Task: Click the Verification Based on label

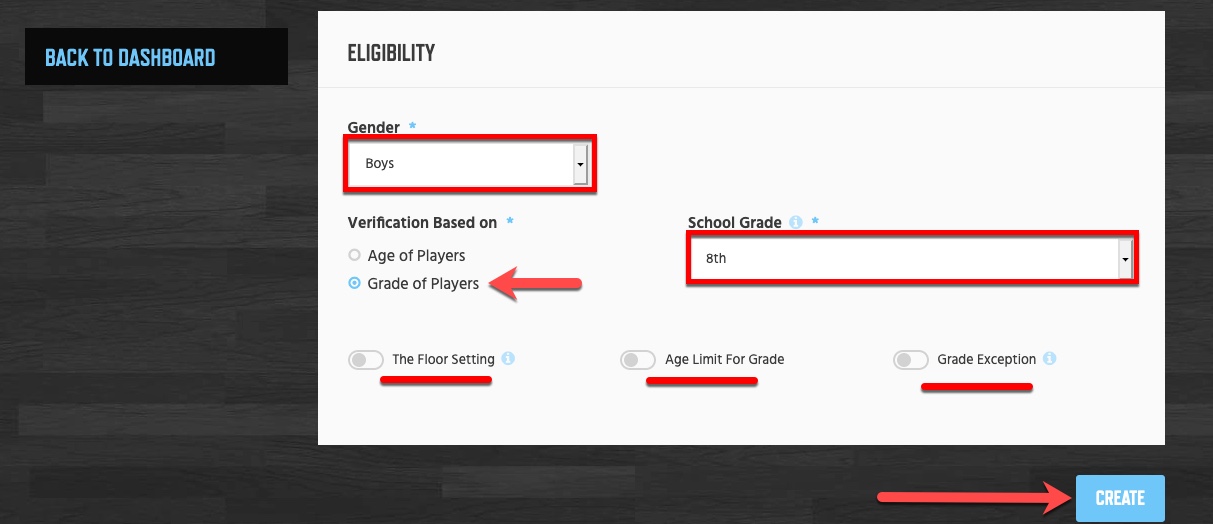Action: coord(422,222)
